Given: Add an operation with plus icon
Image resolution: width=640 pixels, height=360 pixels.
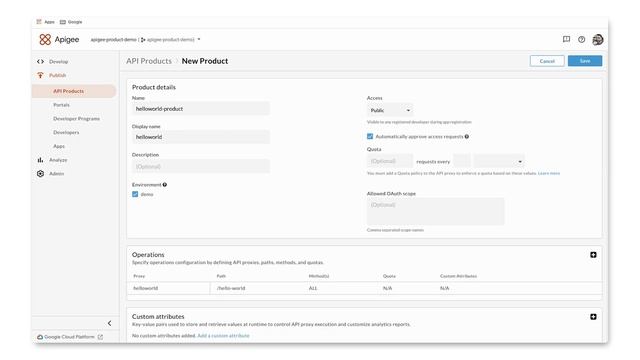Looking at the screenshot, I should (593, 255).
